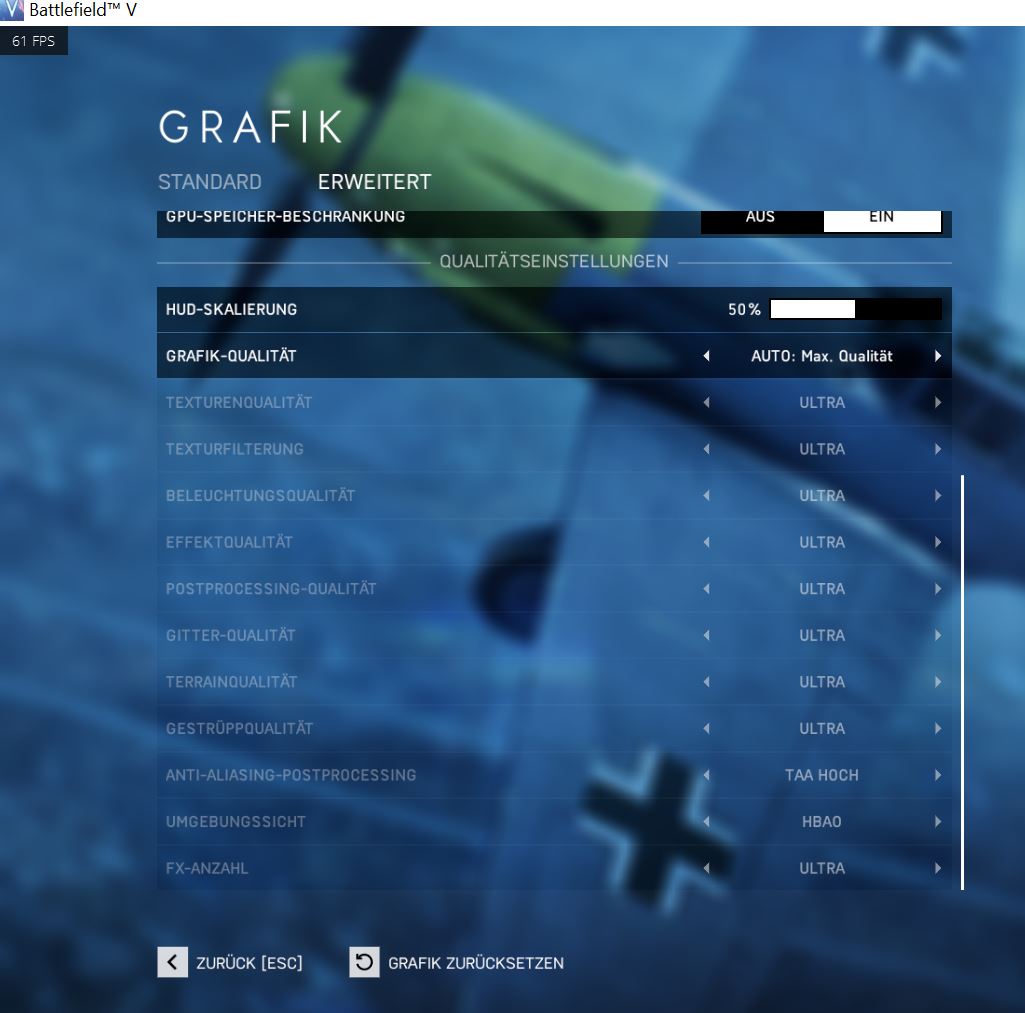The height and width of the screenshot is (1013, 1025).
Task: Click left arrow for Gestrüppqualität
Action: (x=706, y=729)
